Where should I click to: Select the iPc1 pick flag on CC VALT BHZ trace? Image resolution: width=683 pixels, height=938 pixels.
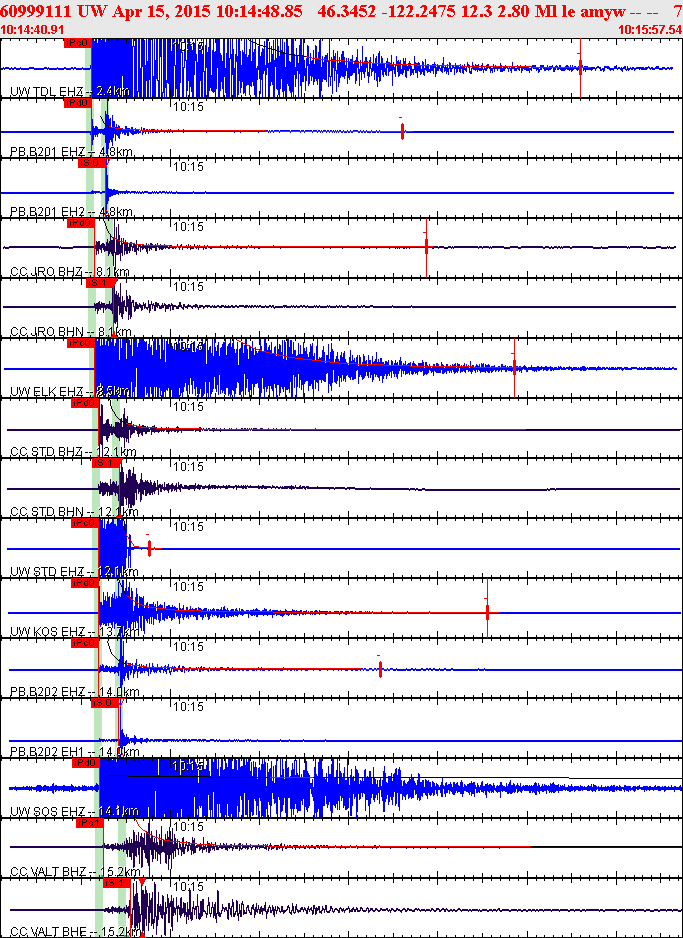(x=90, y=823)
